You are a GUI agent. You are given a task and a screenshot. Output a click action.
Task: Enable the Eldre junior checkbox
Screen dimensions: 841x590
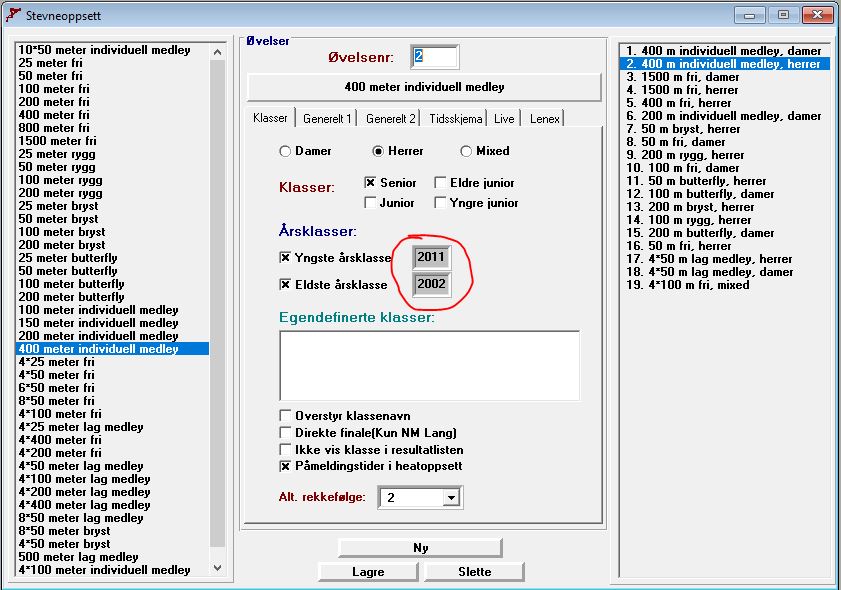pos(441,183)
